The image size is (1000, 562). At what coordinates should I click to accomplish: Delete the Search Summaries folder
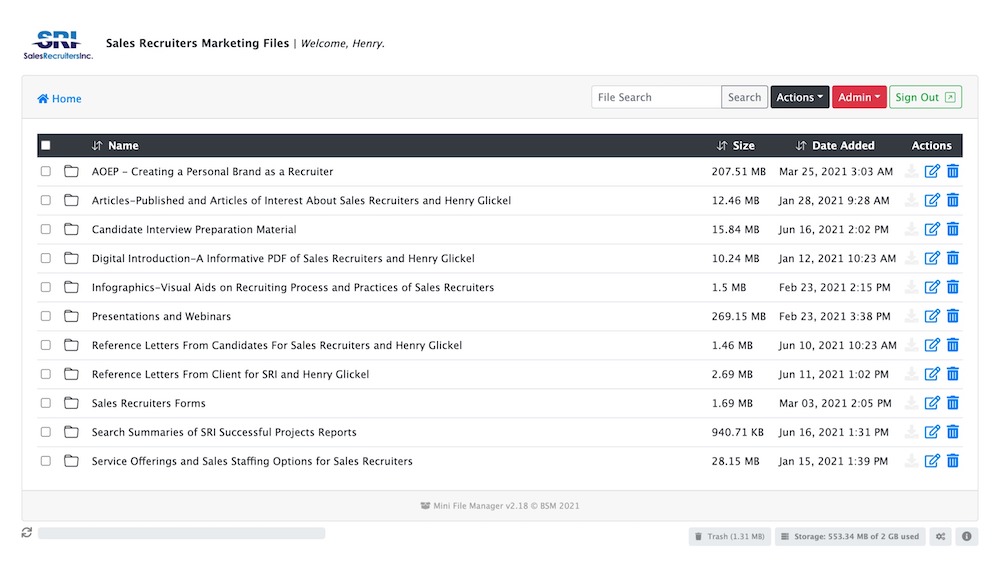point(953,432)
